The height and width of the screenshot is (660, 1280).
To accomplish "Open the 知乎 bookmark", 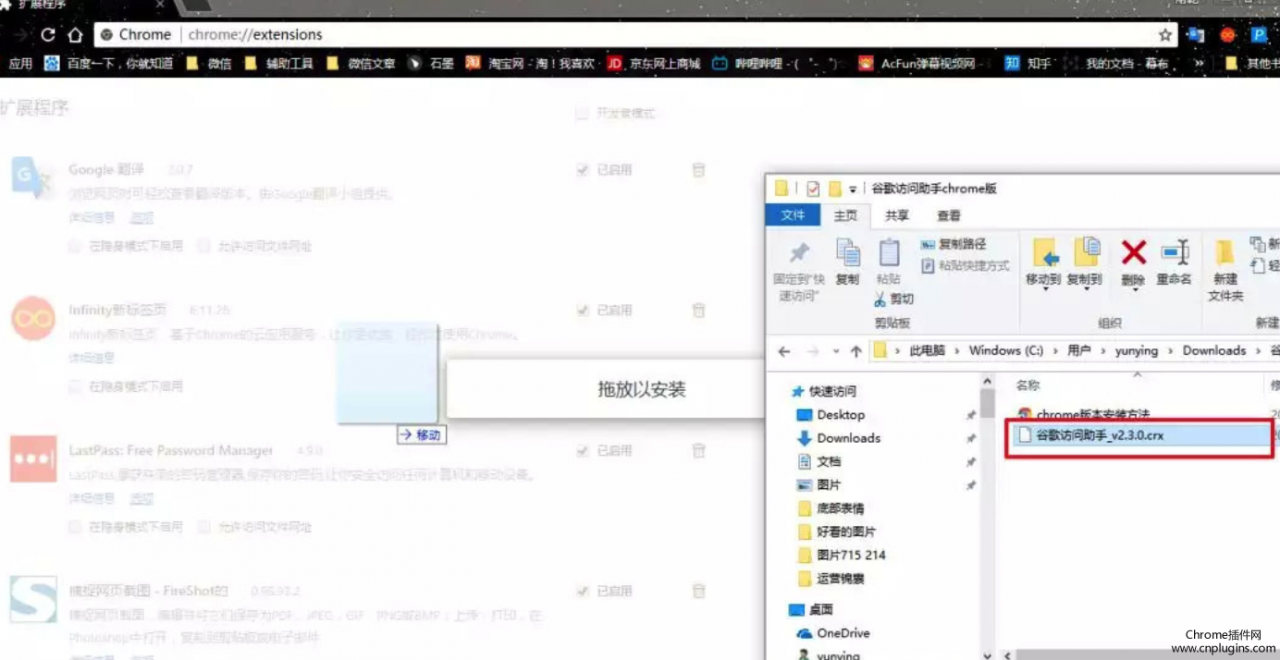I will pos(1028,63).
